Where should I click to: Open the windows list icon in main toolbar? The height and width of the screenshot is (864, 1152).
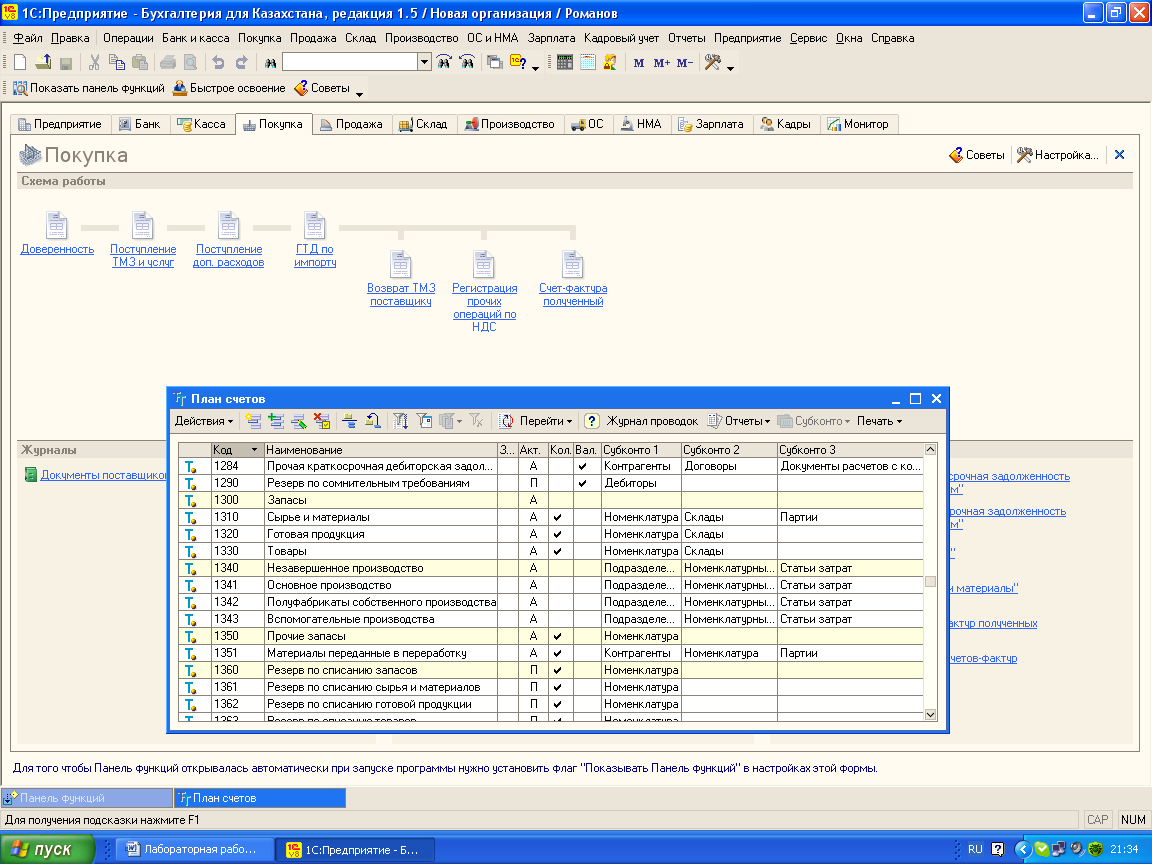pos(495,63)
